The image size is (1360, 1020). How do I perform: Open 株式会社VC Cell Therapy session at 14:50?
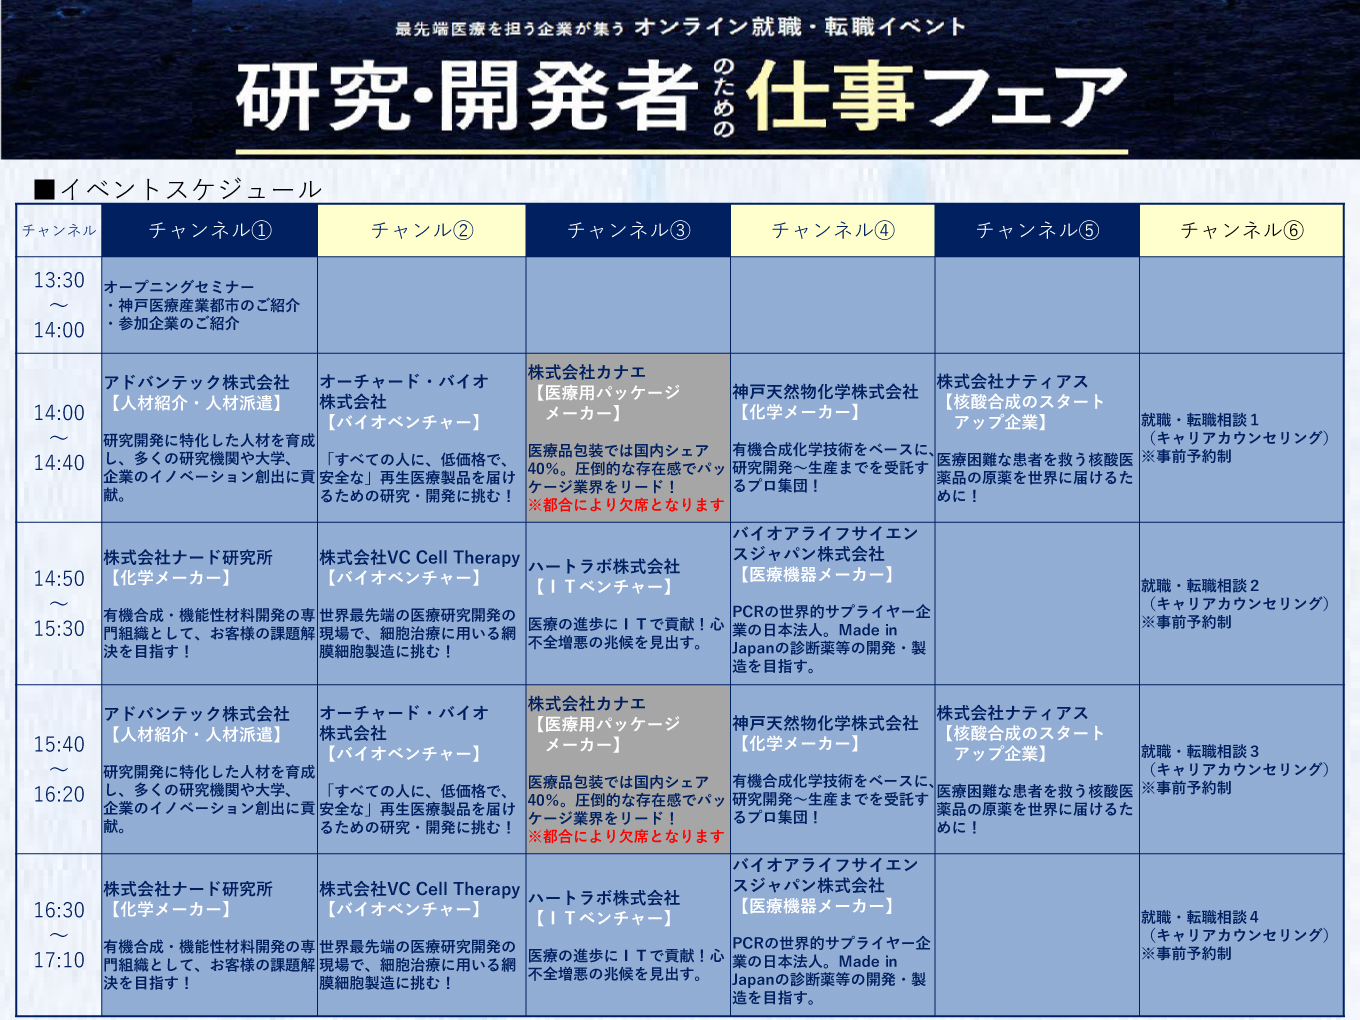(421, 603)
